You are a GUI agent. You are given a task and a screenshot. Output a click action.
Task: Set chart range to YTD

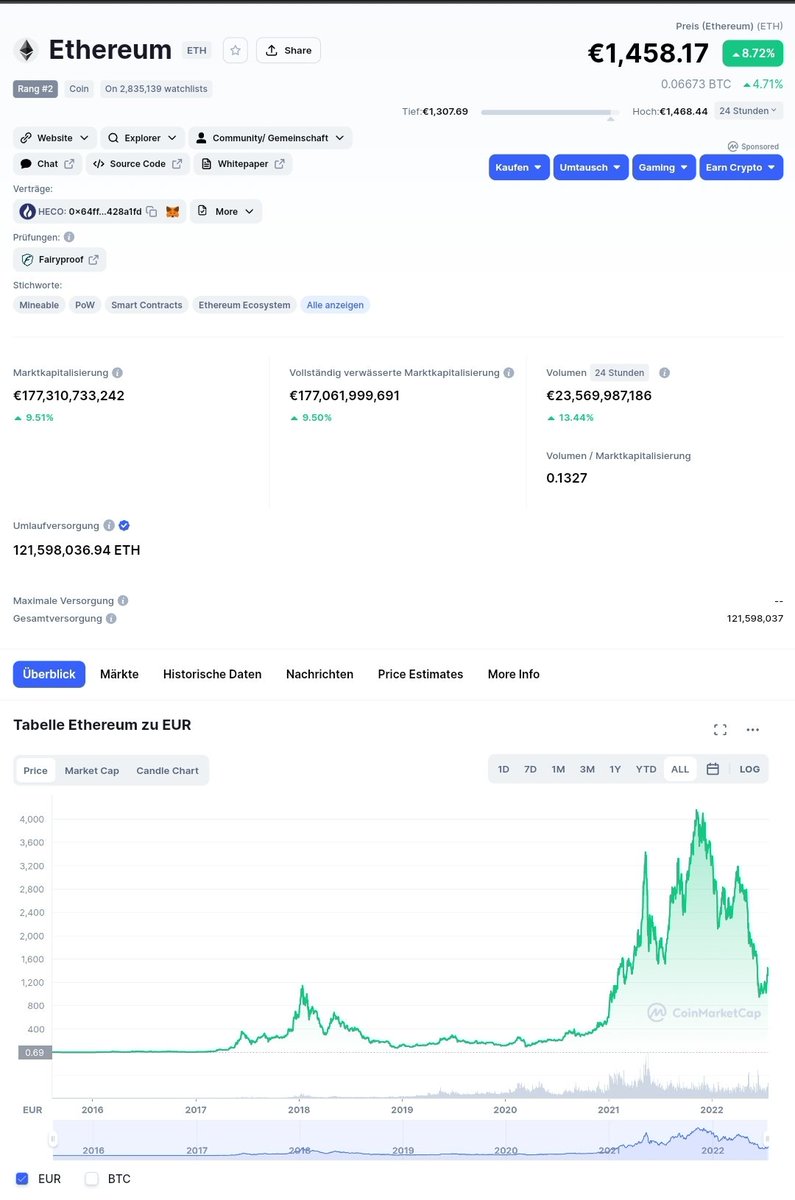(x=646, y=769)
